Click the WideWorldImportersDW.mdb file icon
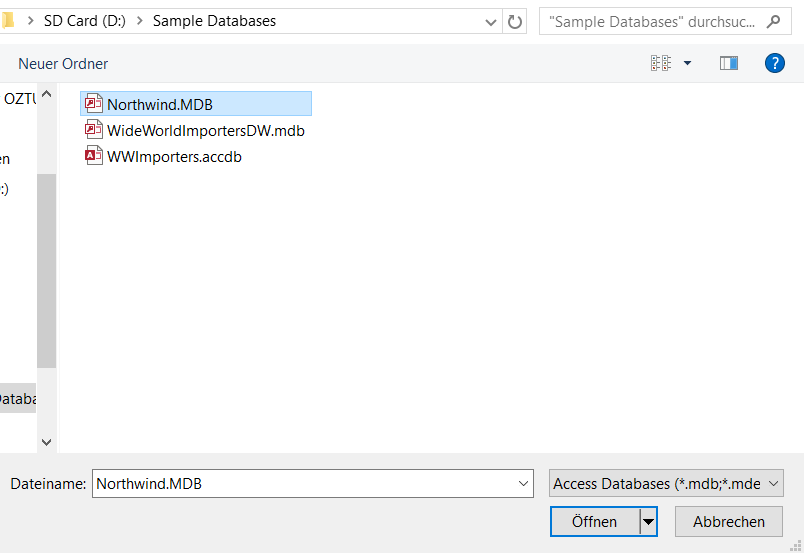Image resolution: width=804 pixels, height=553 pixels. coord(94,130)
